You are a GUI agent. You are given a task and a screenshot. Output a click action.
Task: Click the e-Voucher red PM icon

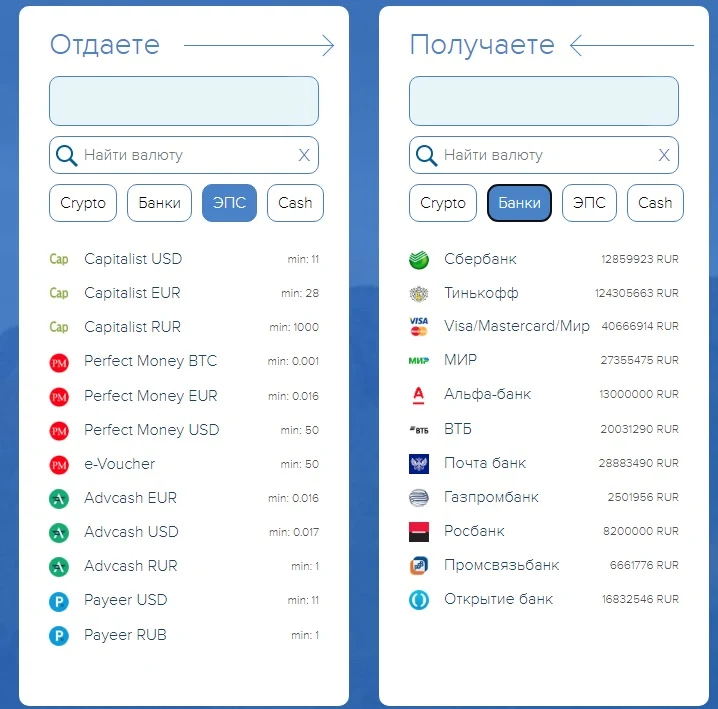point(59,465)
